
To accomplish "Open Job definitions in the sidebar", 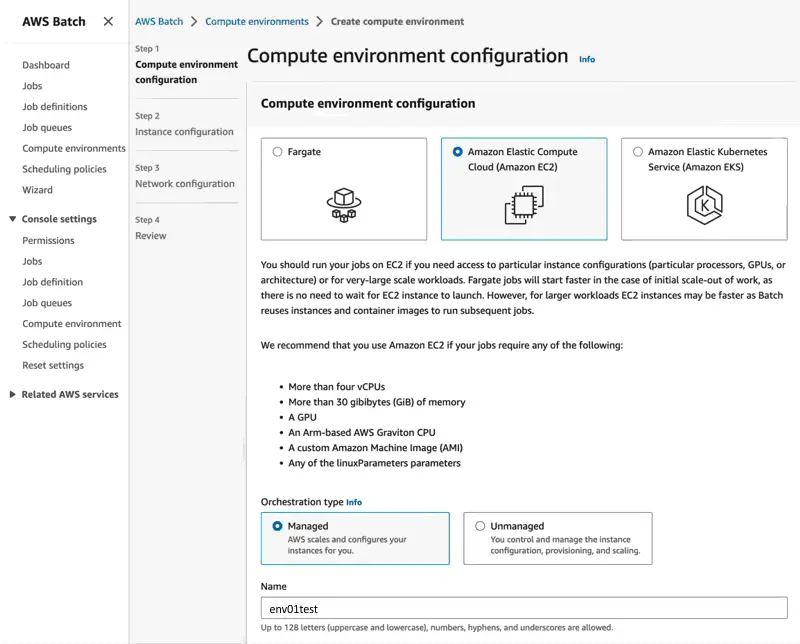I will pyautogui.click(x=55, y=107).
